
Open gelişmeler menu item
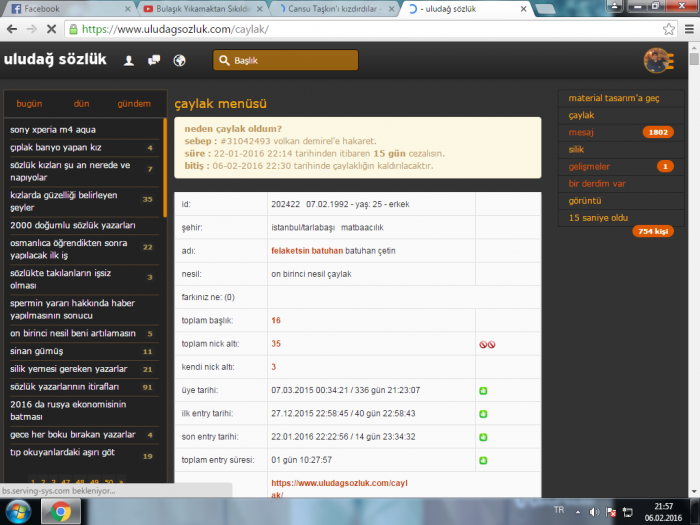[x=589, y=167]
